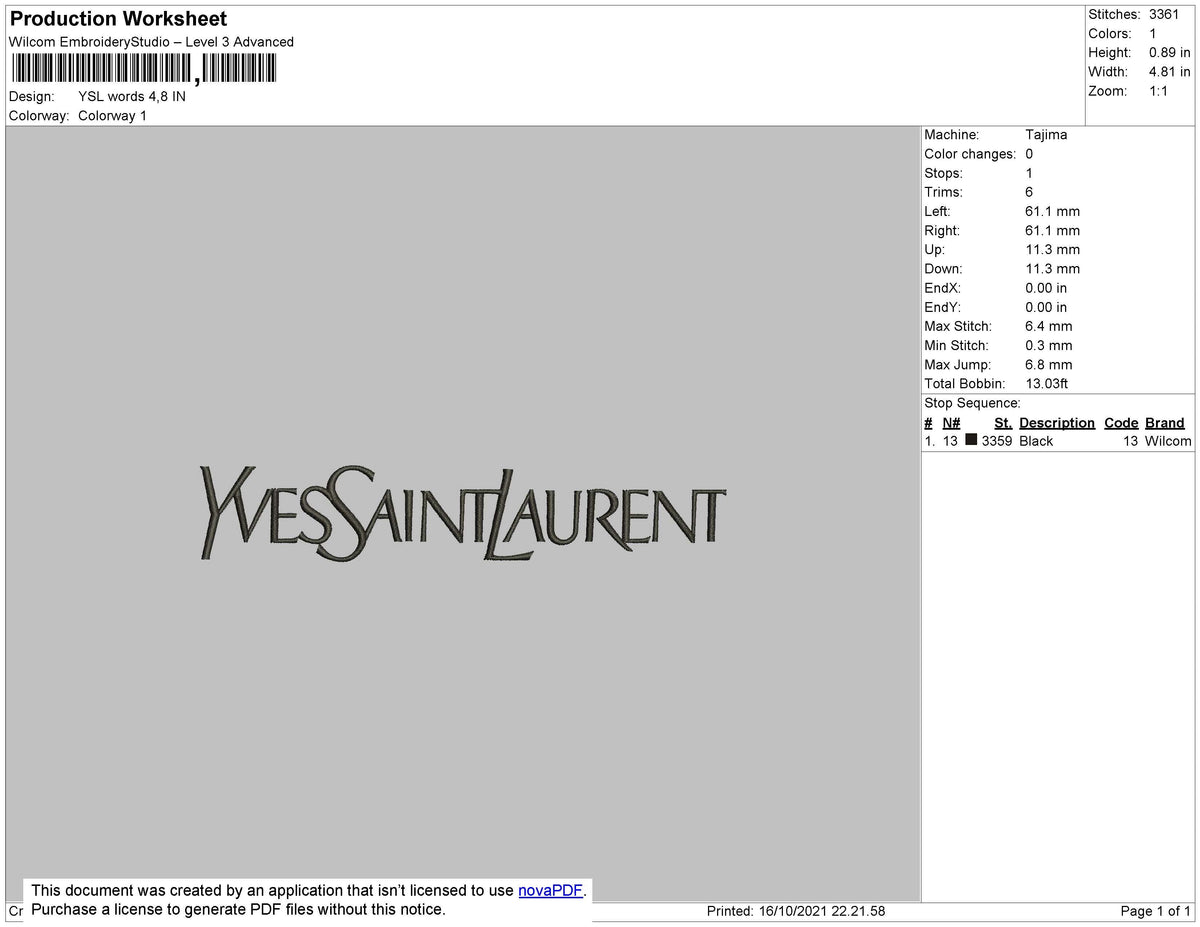Click the Page 1 of 1 label

pyautogui.click(x=1150, y=910)
